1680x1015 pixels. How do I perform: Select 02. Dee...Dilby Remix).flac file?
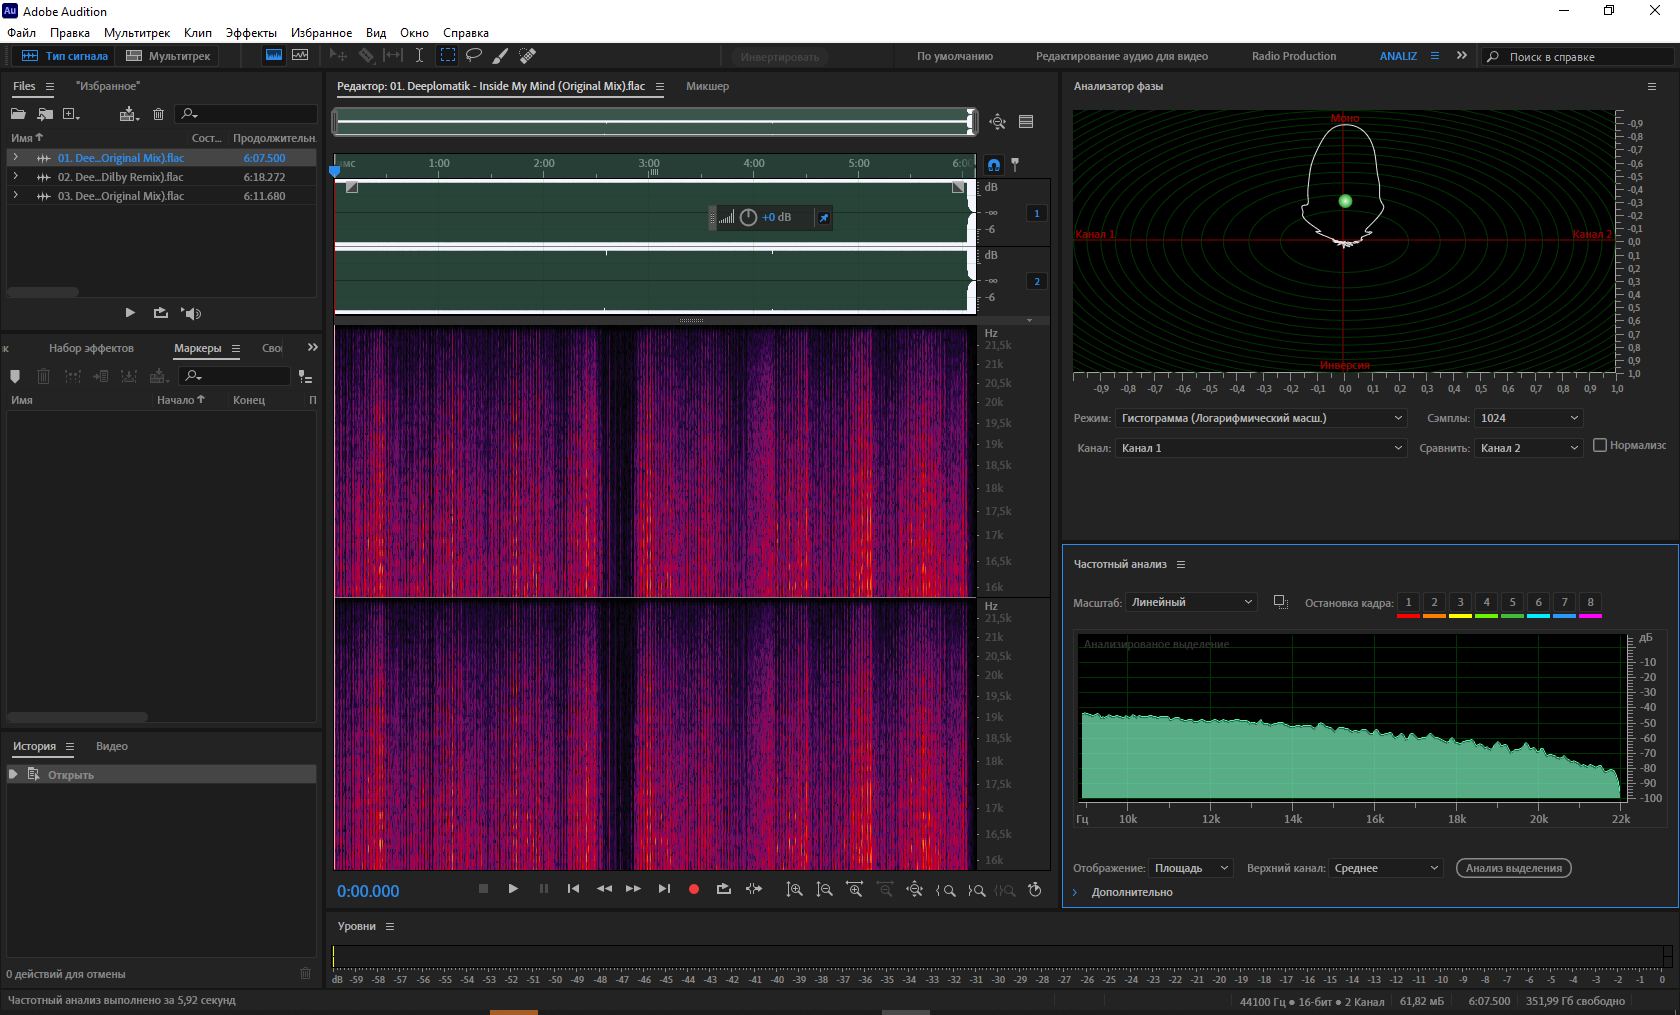point(120,177)
